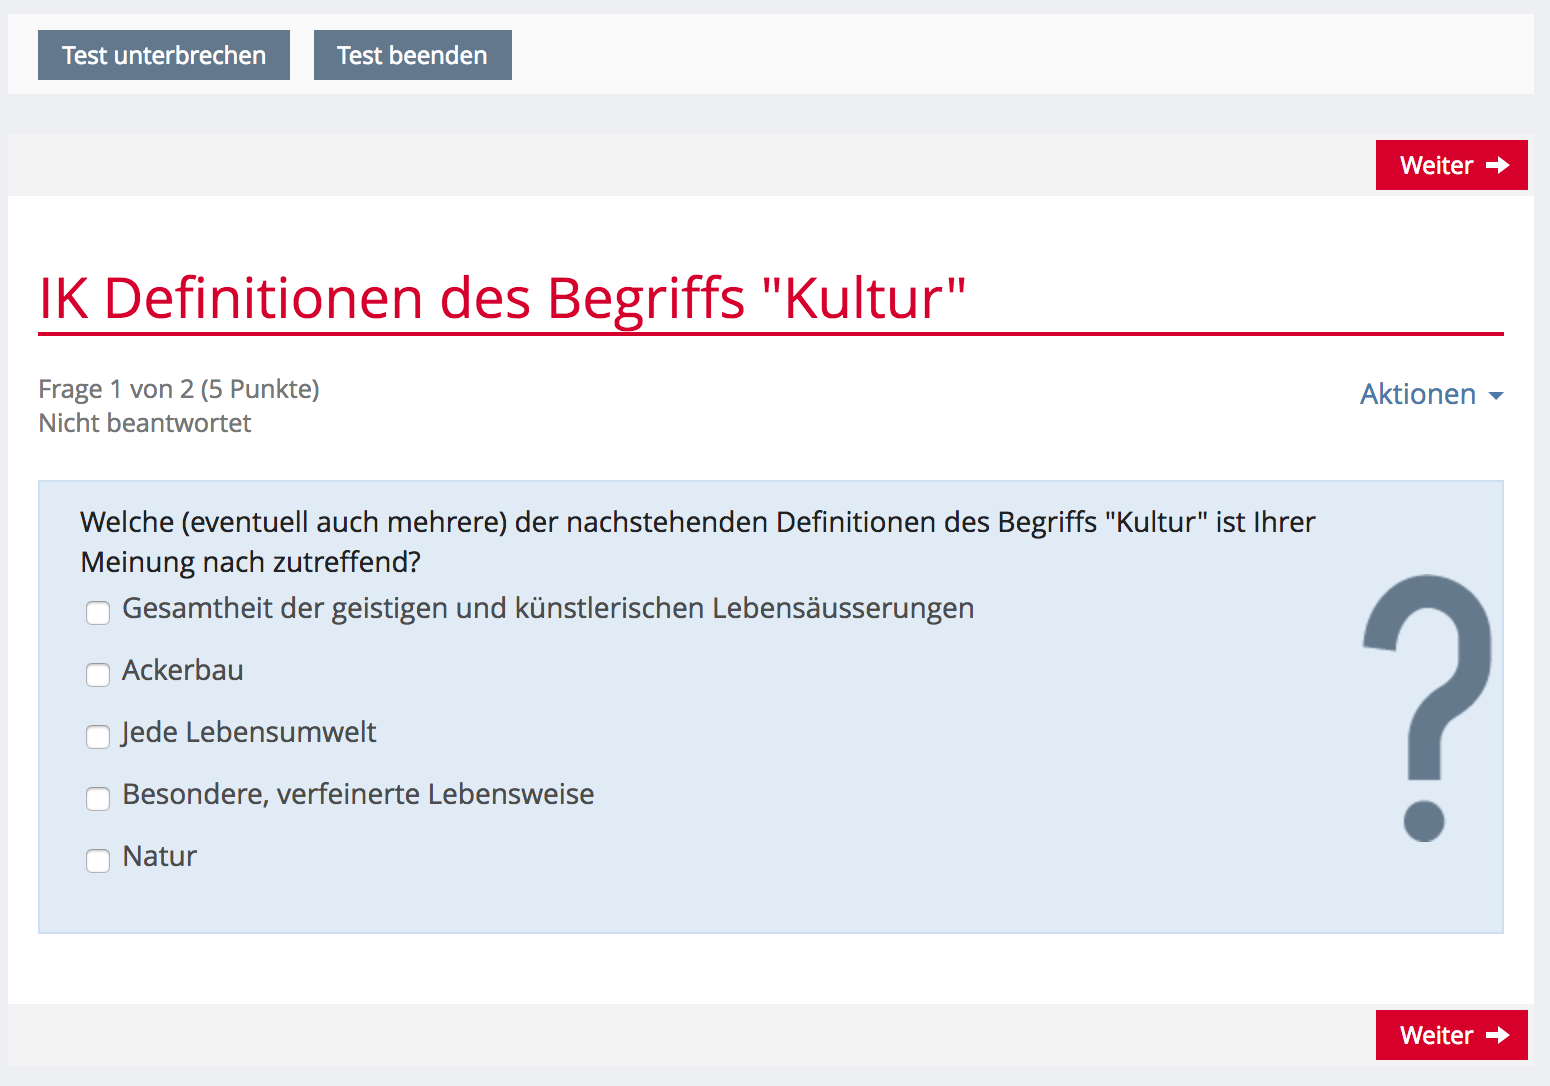
Task: Click the Test beenden button
Action: click(x=412, y=55)
